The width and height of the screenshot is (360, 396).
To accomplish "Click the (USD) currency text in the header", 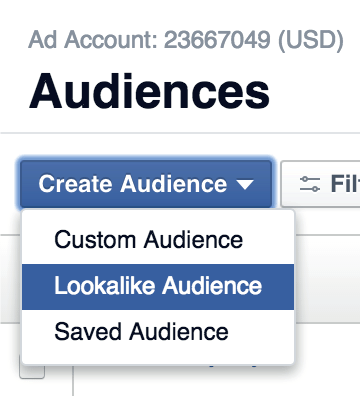I will tap(311, 41).
